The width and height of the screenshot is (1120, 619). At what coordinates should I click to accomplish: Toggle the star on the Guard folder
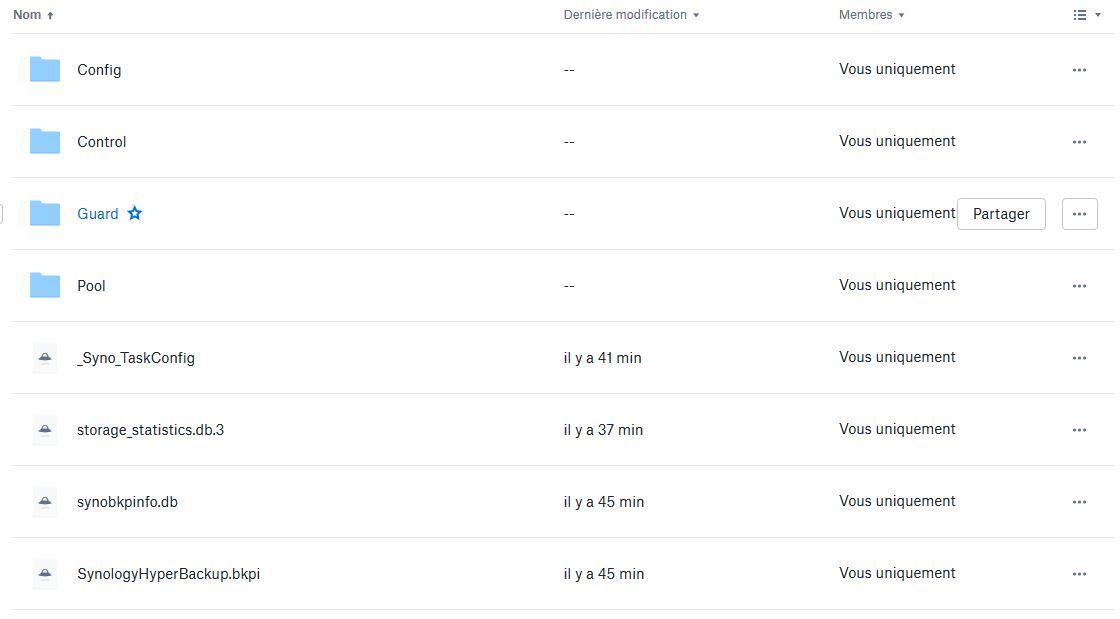(x=135, y=213)
